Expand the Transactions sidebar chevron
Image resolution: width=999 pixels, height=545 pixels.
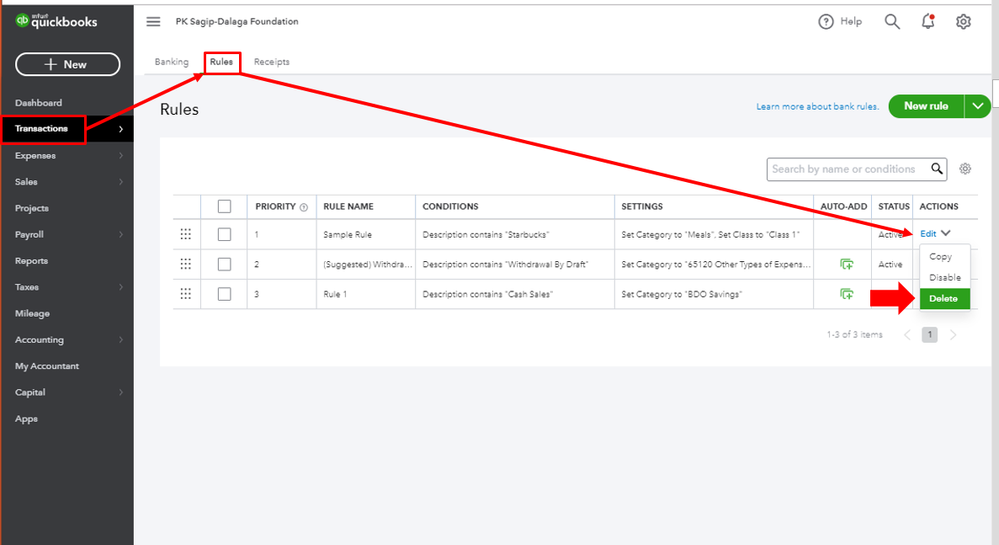click(x=120, y=129)
